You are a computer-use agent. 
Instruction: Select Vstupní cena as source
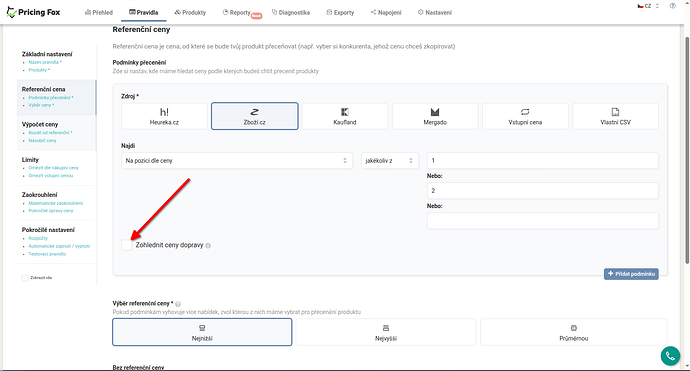pyautogui.click(x=525, y=116)
